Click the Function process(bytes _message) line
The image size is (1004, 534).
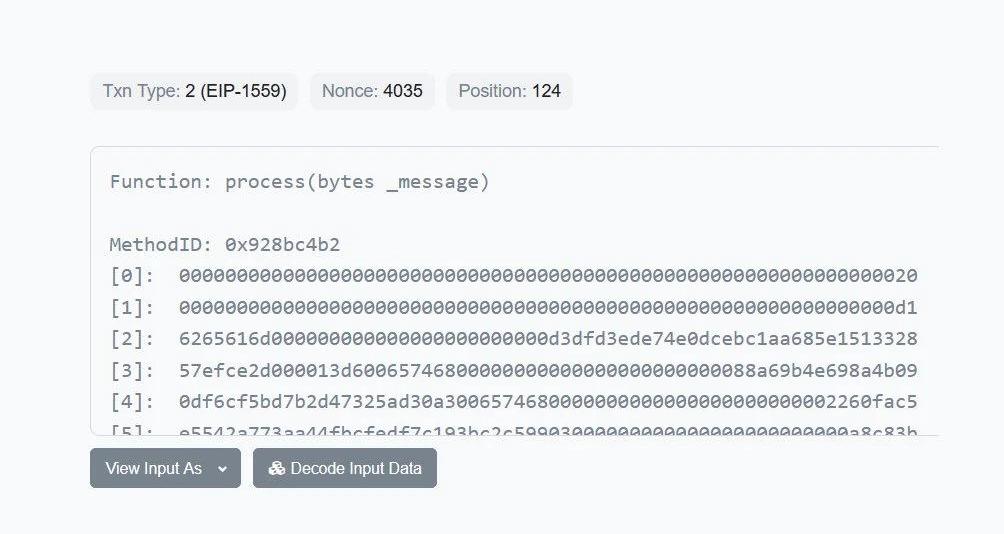point(299,181)
